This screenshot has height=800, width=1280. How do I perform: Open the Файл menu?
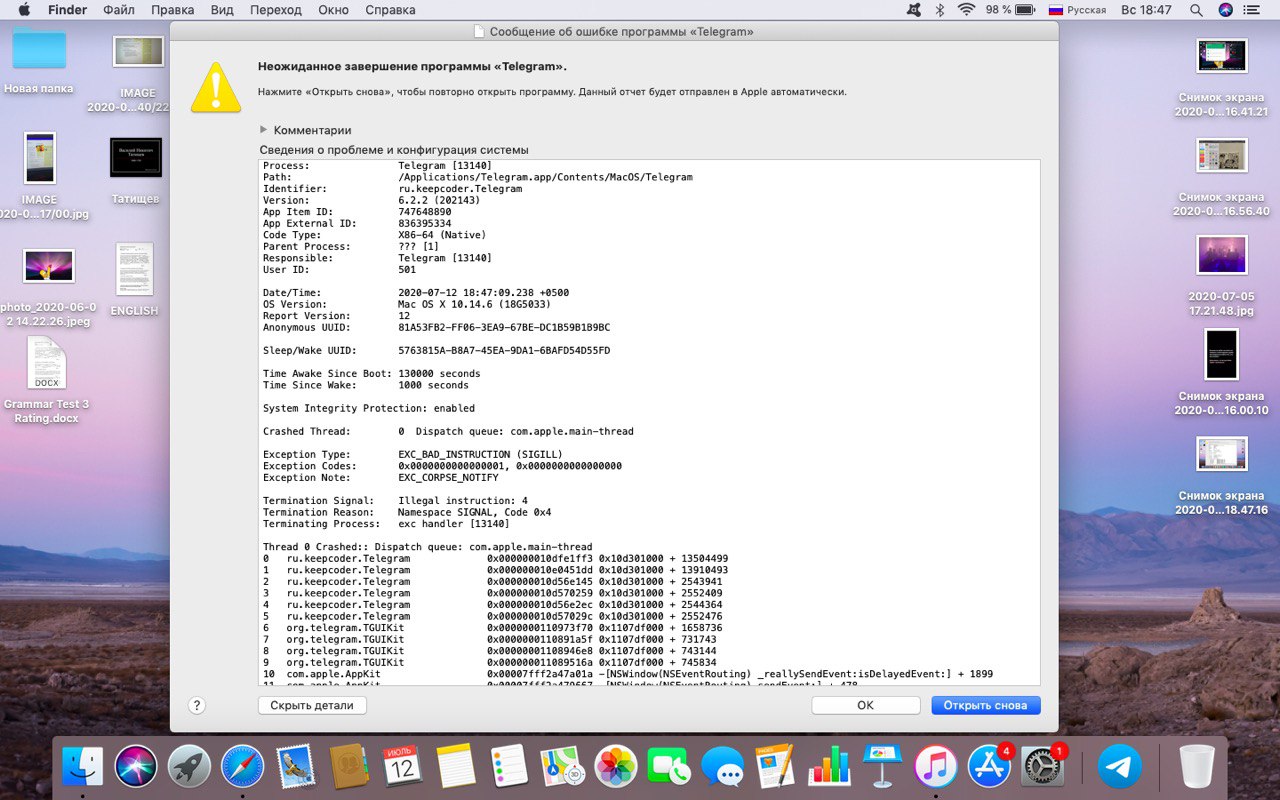(119, 10)
